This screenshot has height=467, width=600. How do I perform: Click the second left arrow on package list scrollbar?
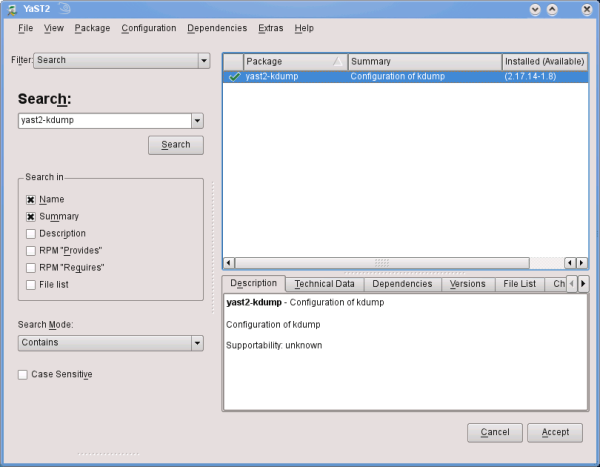pyautogui.click(x=570, y=263)
